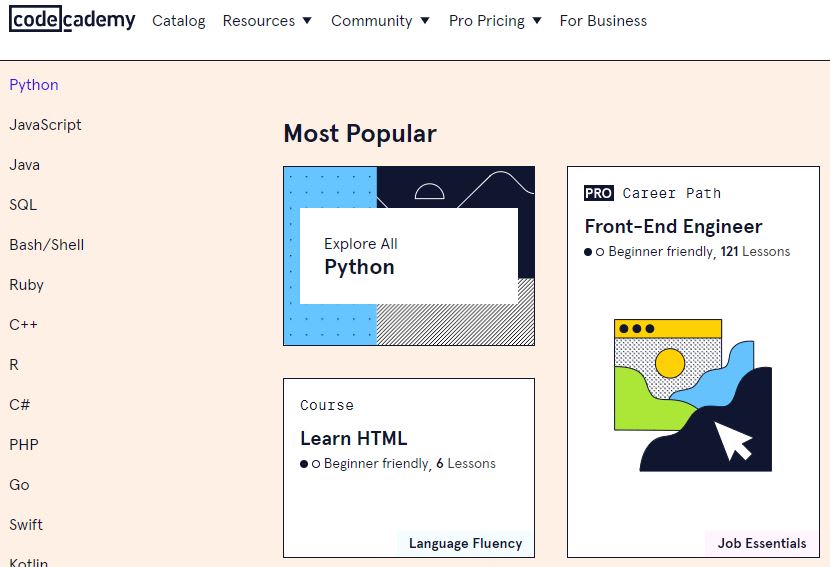Choose PHP from the language list
The width and height of the screenshot is (830, 567).
(x=24, y=445)
